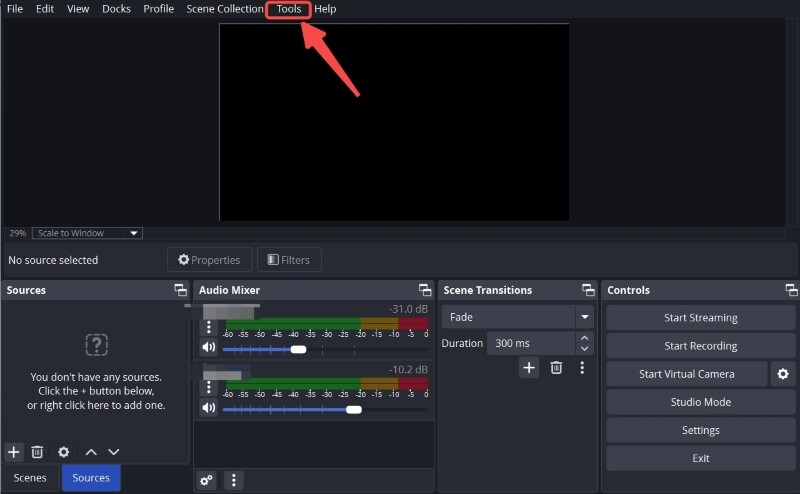Click the Duration 300 ms field
800x494 pixels.
(531, 343)
